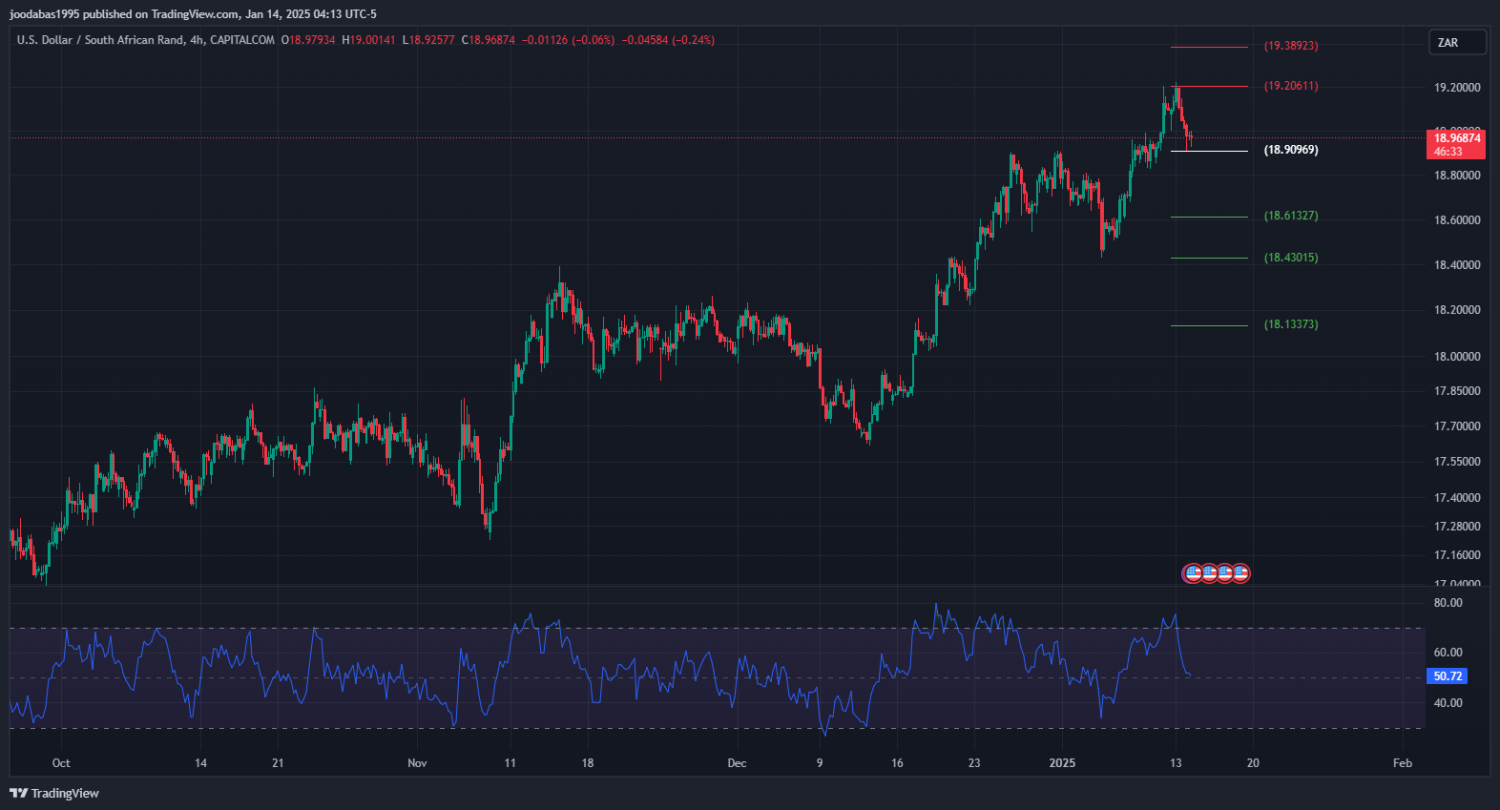This screenshot has width=1500, height=810.
Task: Click the first US flag economic event icon
Action: click(1192, 573)
